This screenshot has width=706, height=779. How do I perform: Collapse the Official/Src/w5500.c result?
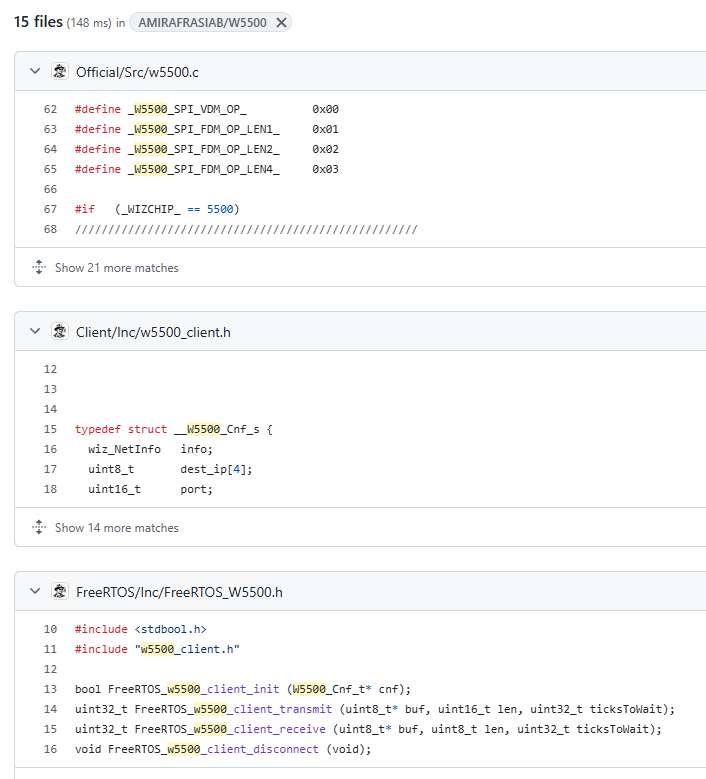pyautogui.click(x=35, y=72)
